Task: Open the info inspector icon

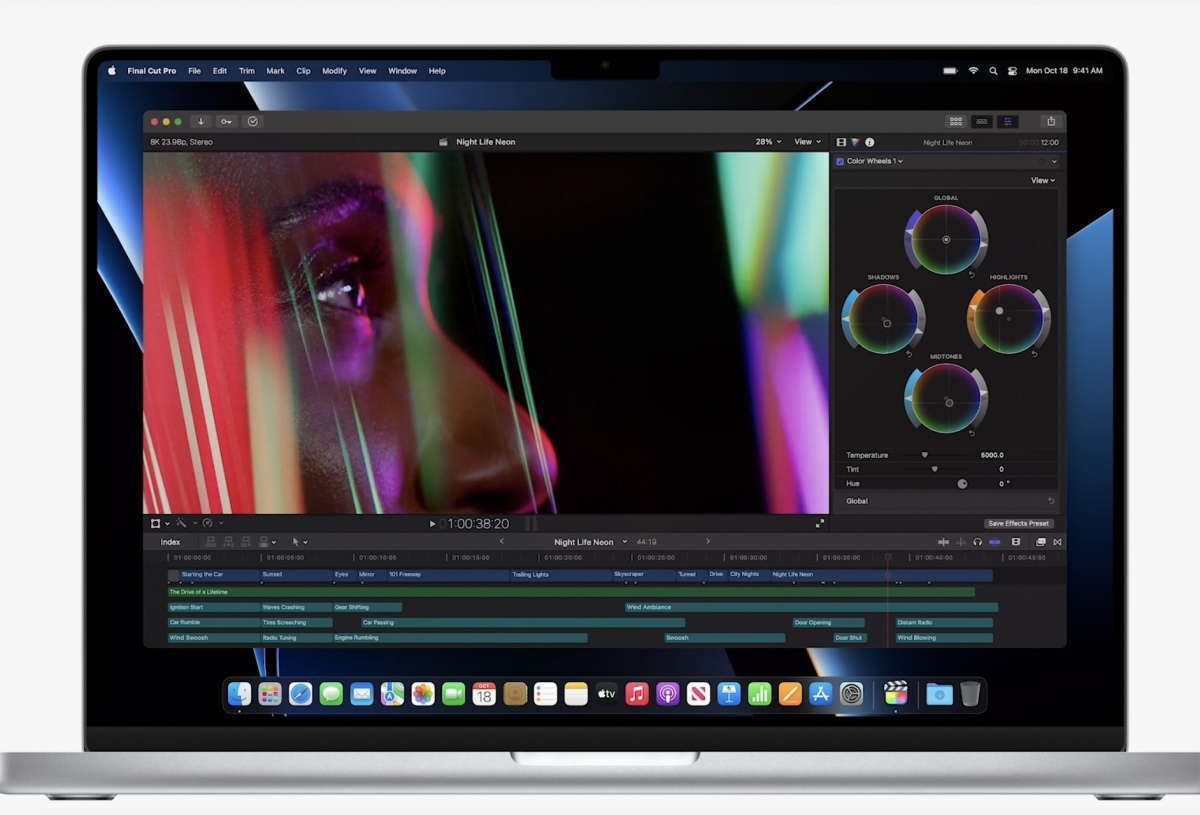Action: coord(869,142)
